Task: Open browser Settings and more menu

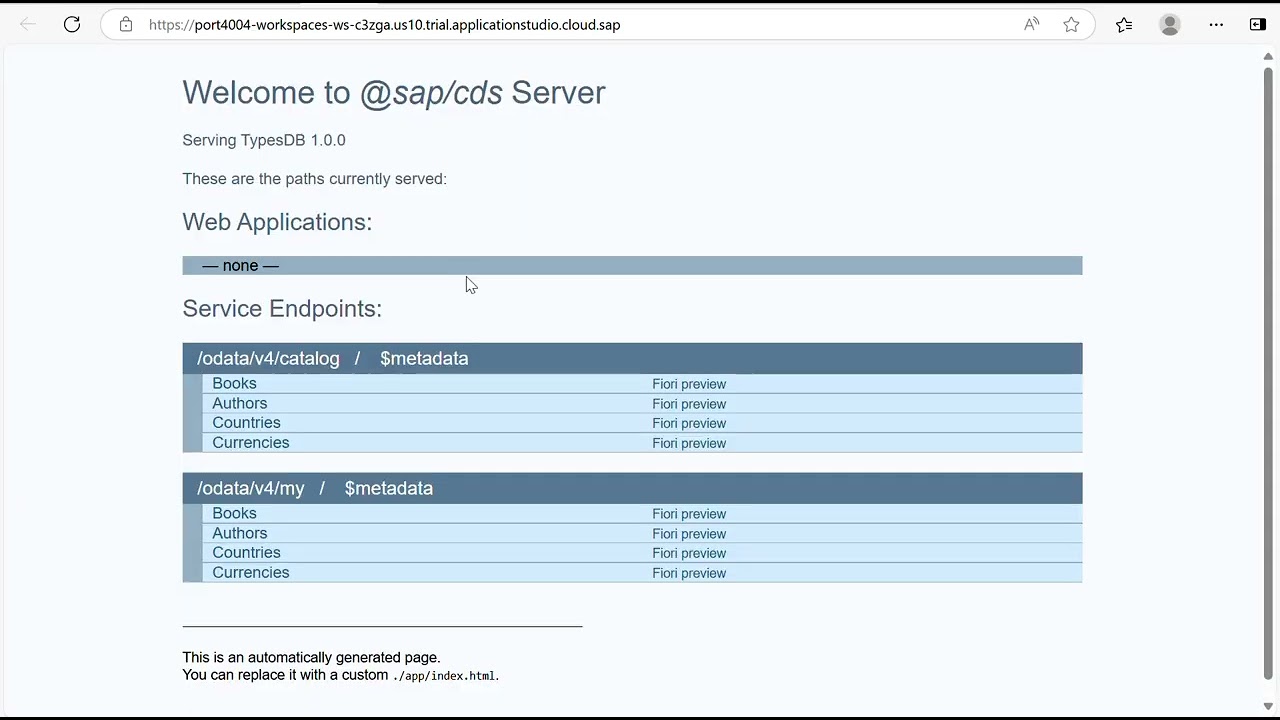Action: coord(1216,24)
